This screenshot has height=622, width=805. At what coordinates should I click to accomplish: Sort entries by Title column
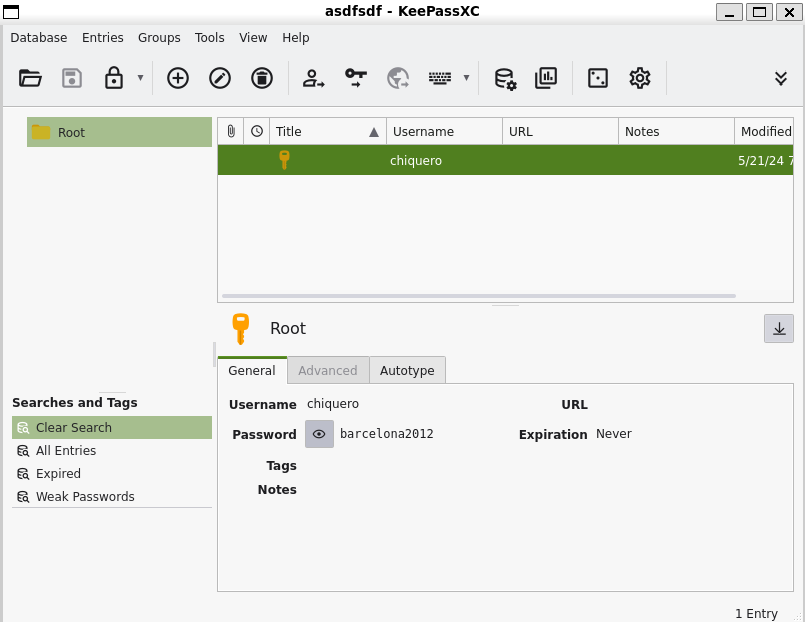(328, 131)
